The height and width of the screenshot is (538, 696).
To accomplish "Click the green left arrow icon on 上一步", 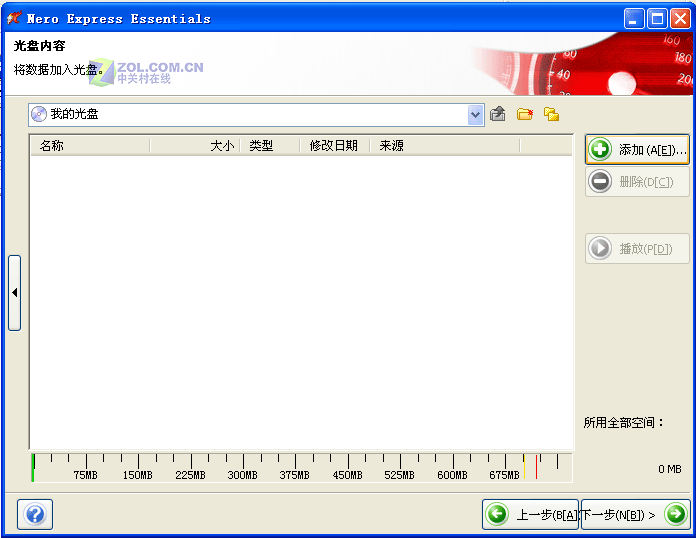I will tap(497, 514).
